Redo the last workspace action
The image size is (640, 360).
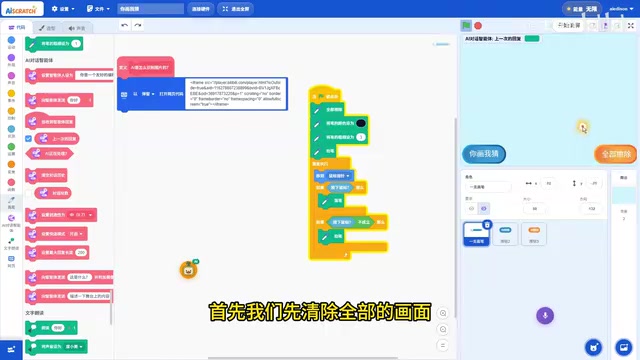coord(138,25)
